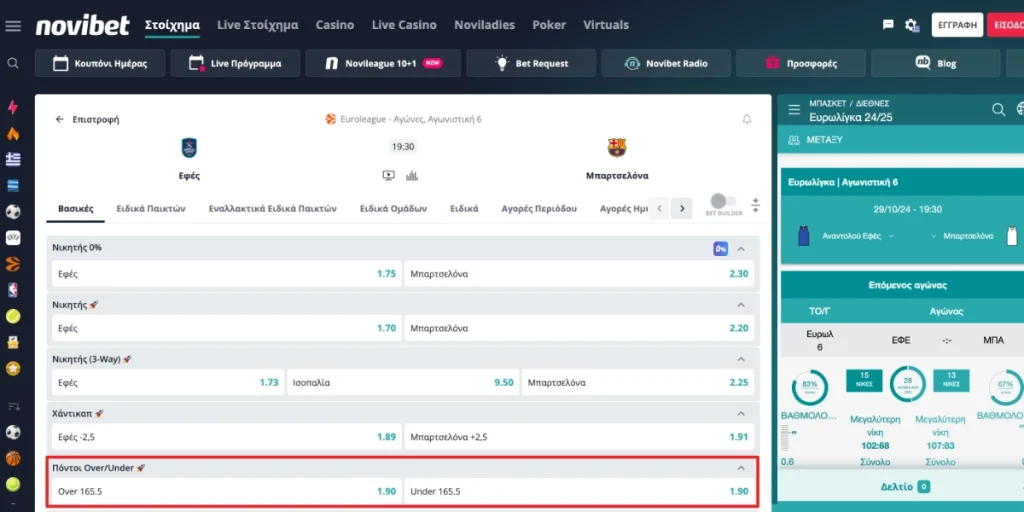The image size is (1024, 512).
Task: Switch to Ειδικά Ομάδων tab
Action: pyautogui.click(x=393, y=209)
